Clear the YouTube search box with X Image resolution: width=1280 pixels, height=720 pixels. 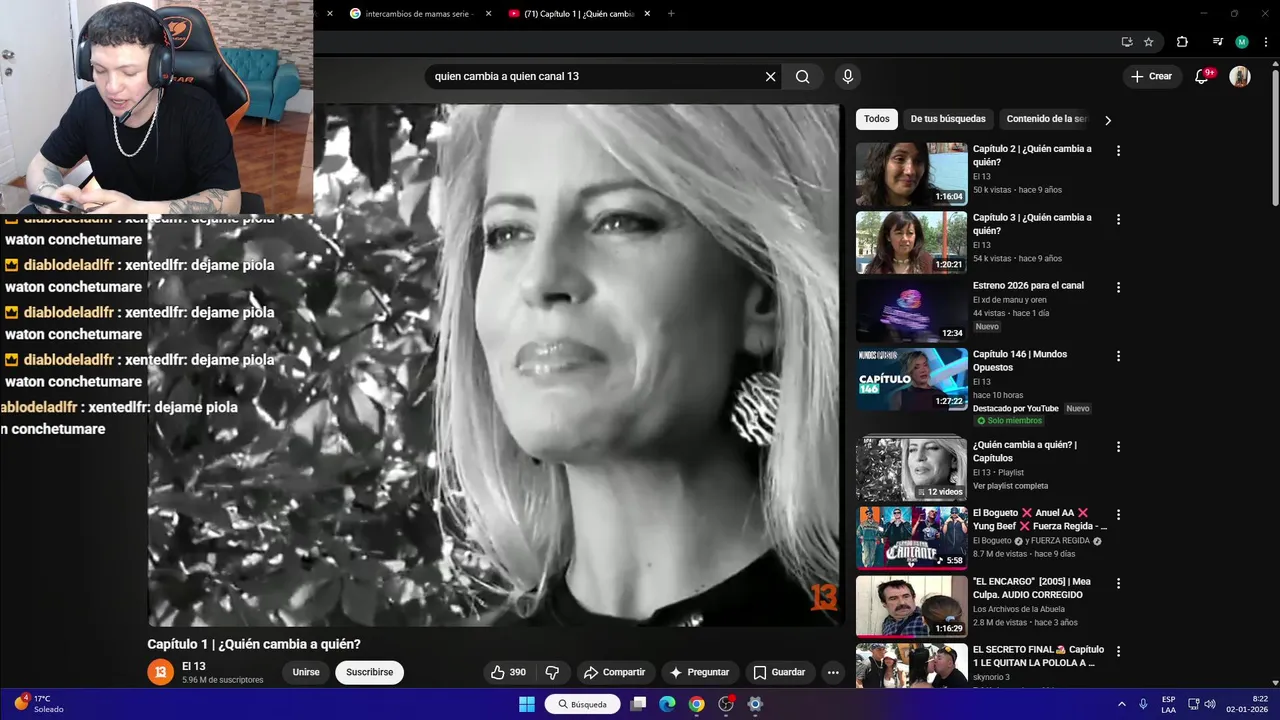coord(770,76)
